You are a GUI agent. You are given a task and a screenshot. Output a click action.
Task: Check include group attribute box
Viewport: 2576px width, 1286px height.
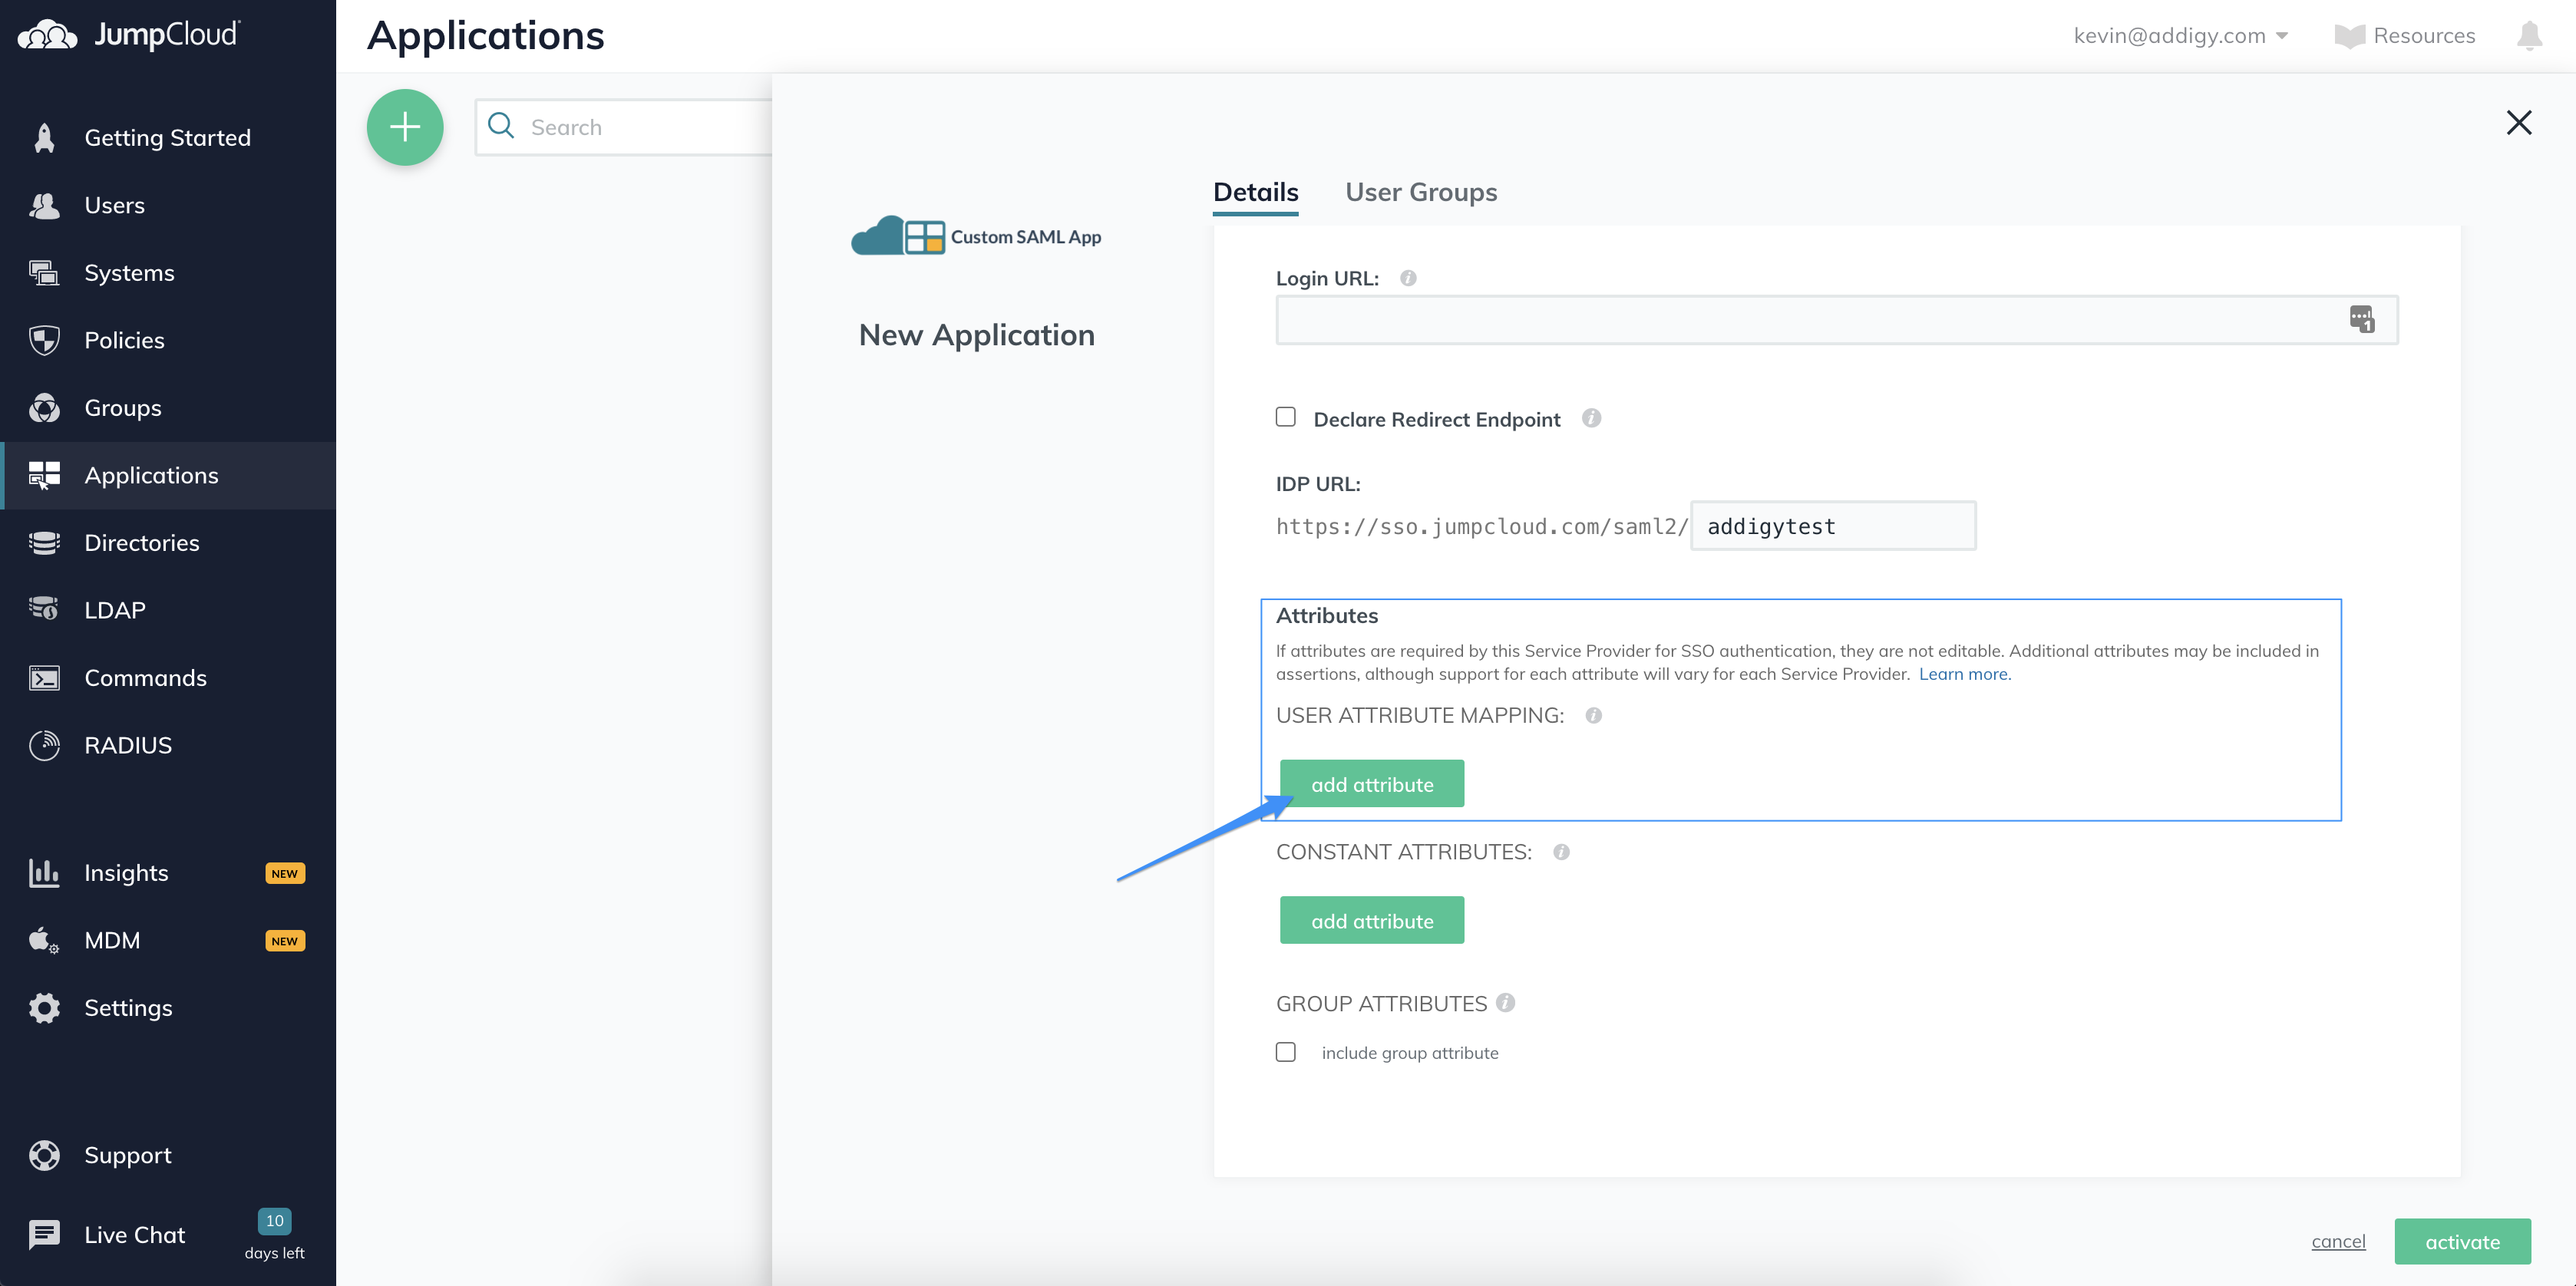pyautogui.click(x=1286, y=1052)
